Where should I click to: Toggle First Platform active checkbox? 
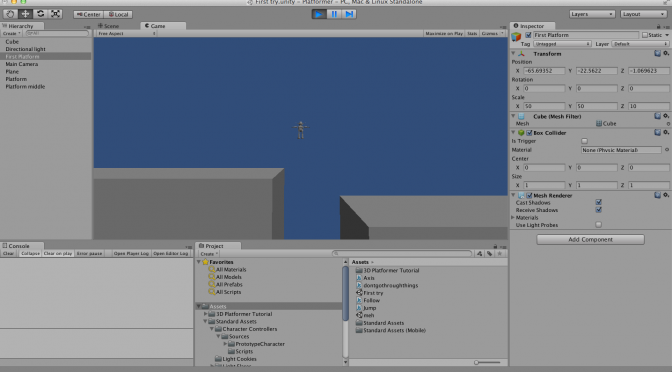tap(528, 35)
